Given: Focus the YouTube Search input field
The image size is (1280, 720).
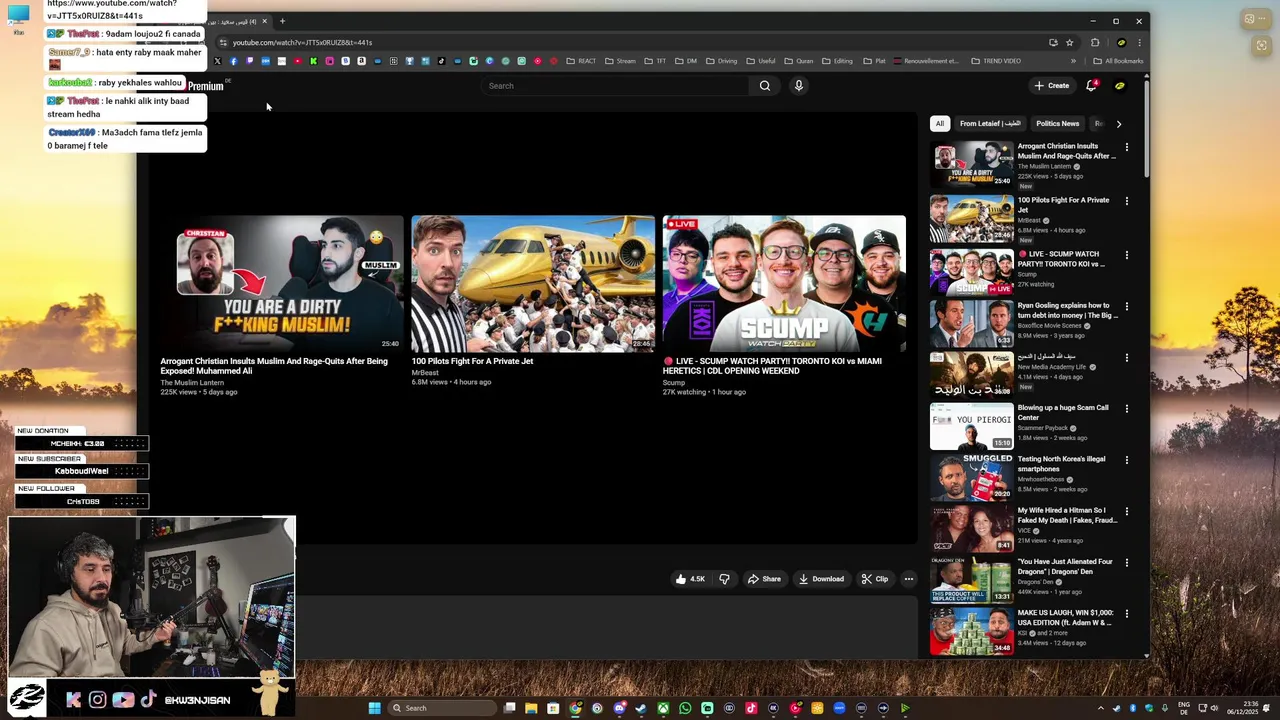Looking at the screenshot, I should click(615, 86).
